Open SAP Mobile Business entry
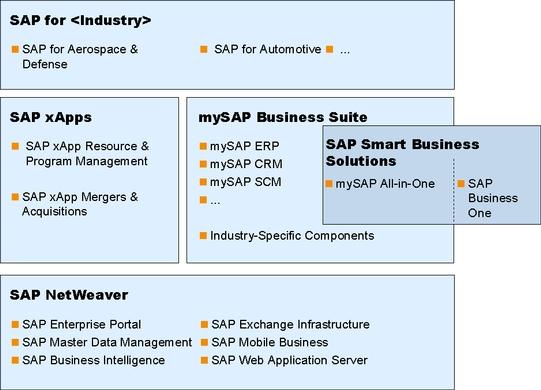Image resolution: width=541 pixels, height=390 pixels. pos(270,342)
